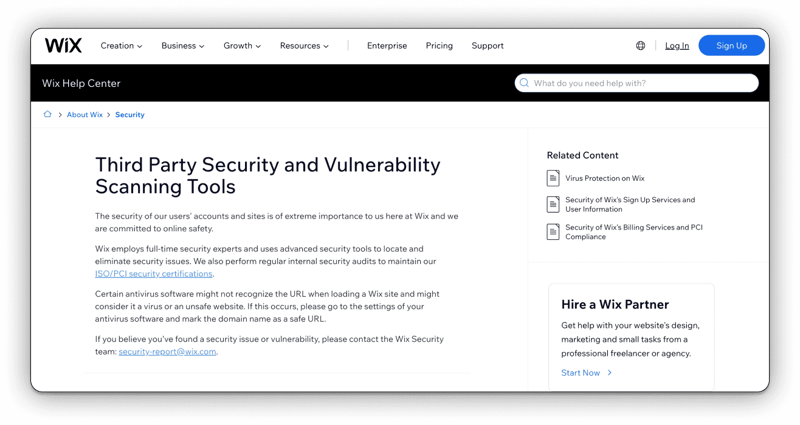Open the globe language selector

(640, 45)
